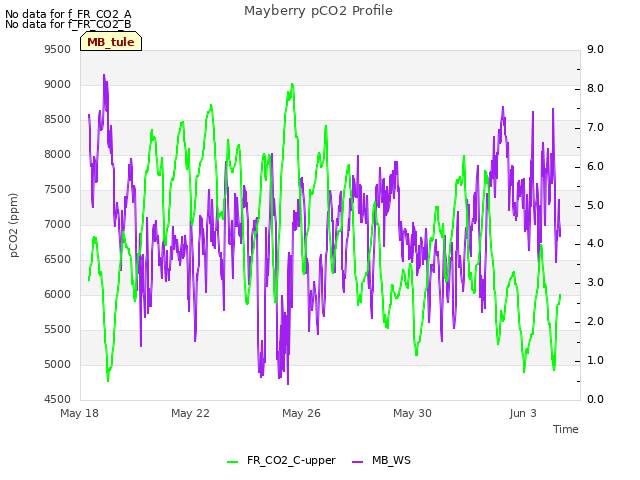
Task: Click the 6500 left axis value
Action: click(x=58, y=260)
